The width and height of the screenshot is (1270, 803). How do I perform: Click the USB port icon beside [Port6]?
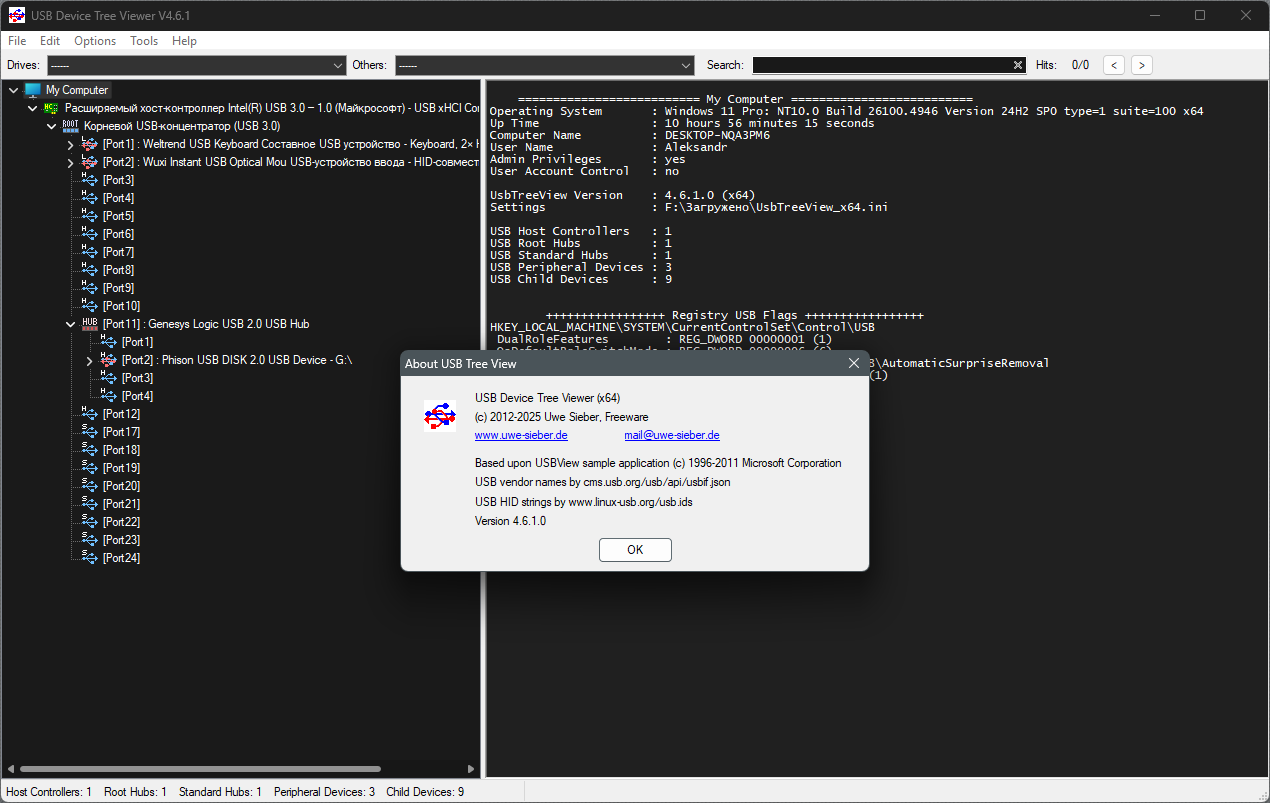tap(90, 234)
